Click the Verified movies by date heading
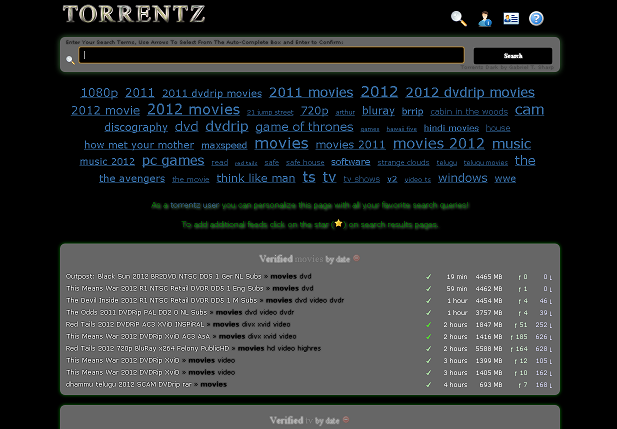The width and height of the screenshot is (617, 429). pos(305,259)
